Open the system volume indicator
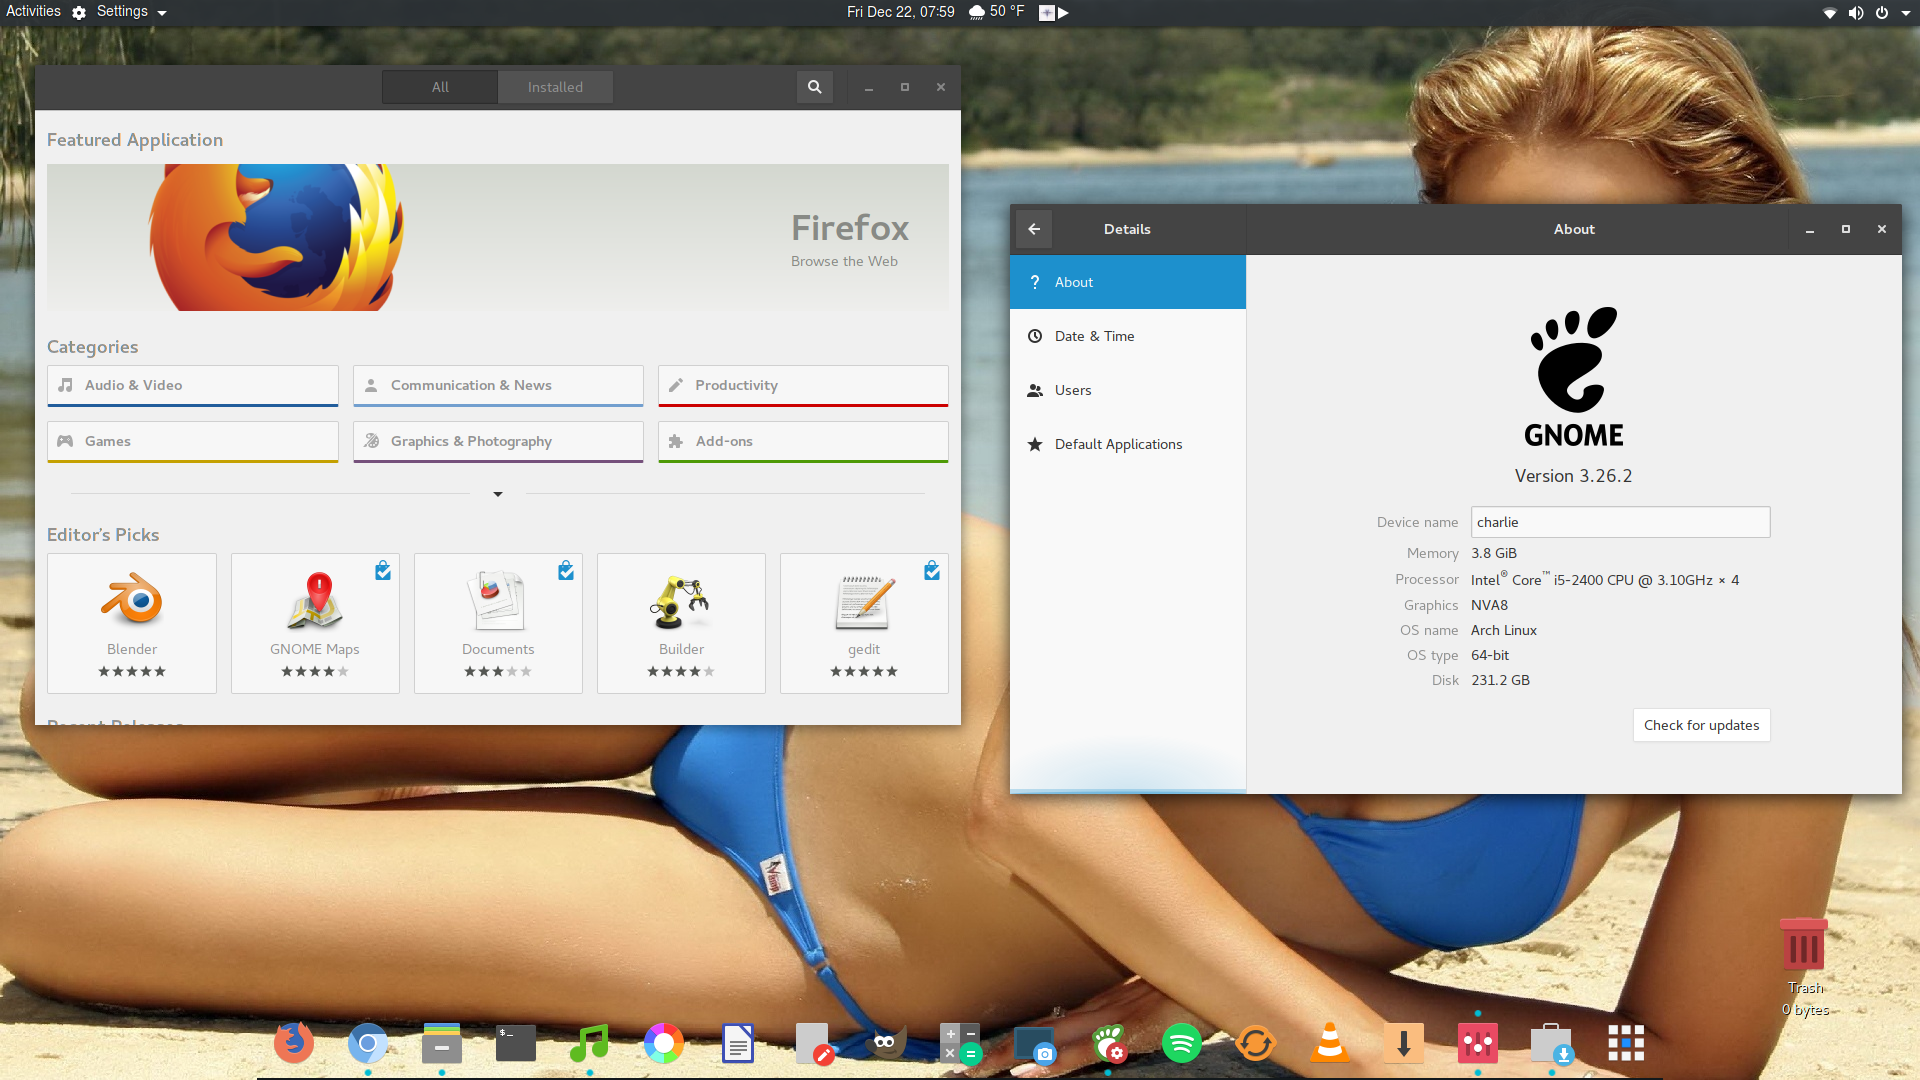 pyautogui.click(x=1856, y=13)
